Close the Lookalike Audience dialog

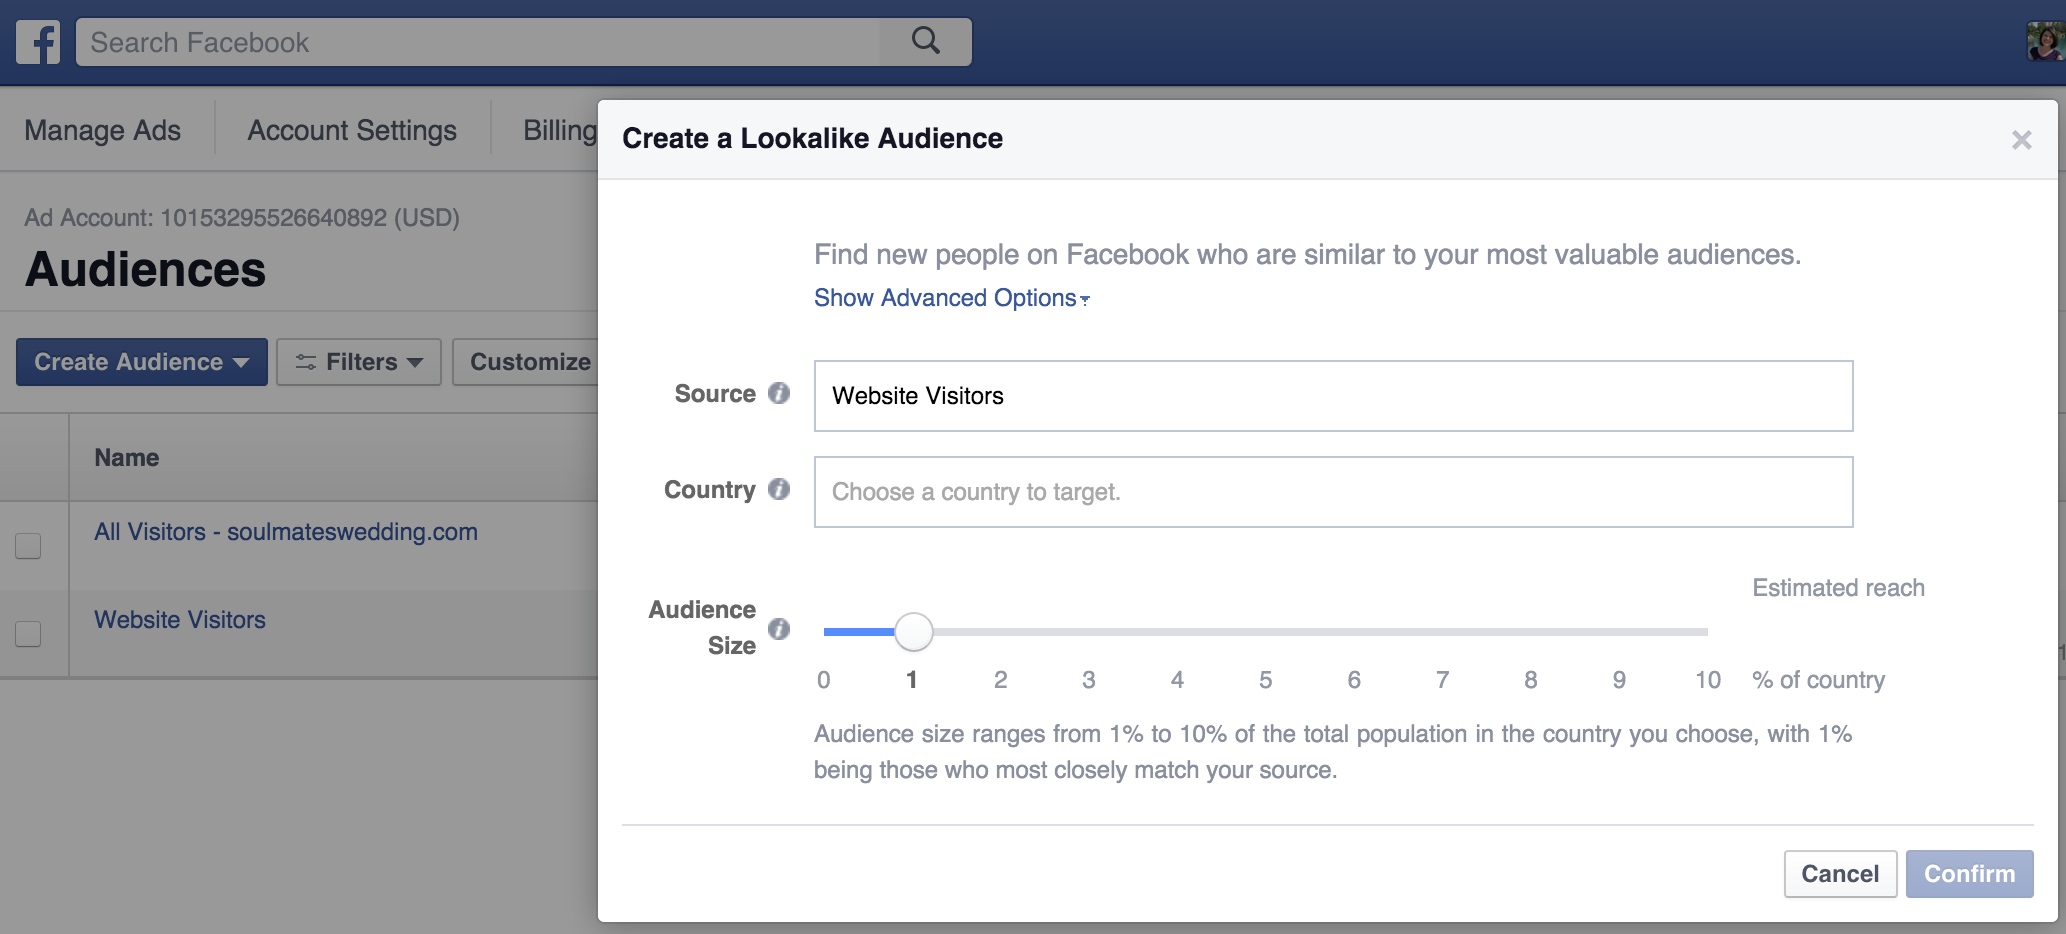[2021, 140]
